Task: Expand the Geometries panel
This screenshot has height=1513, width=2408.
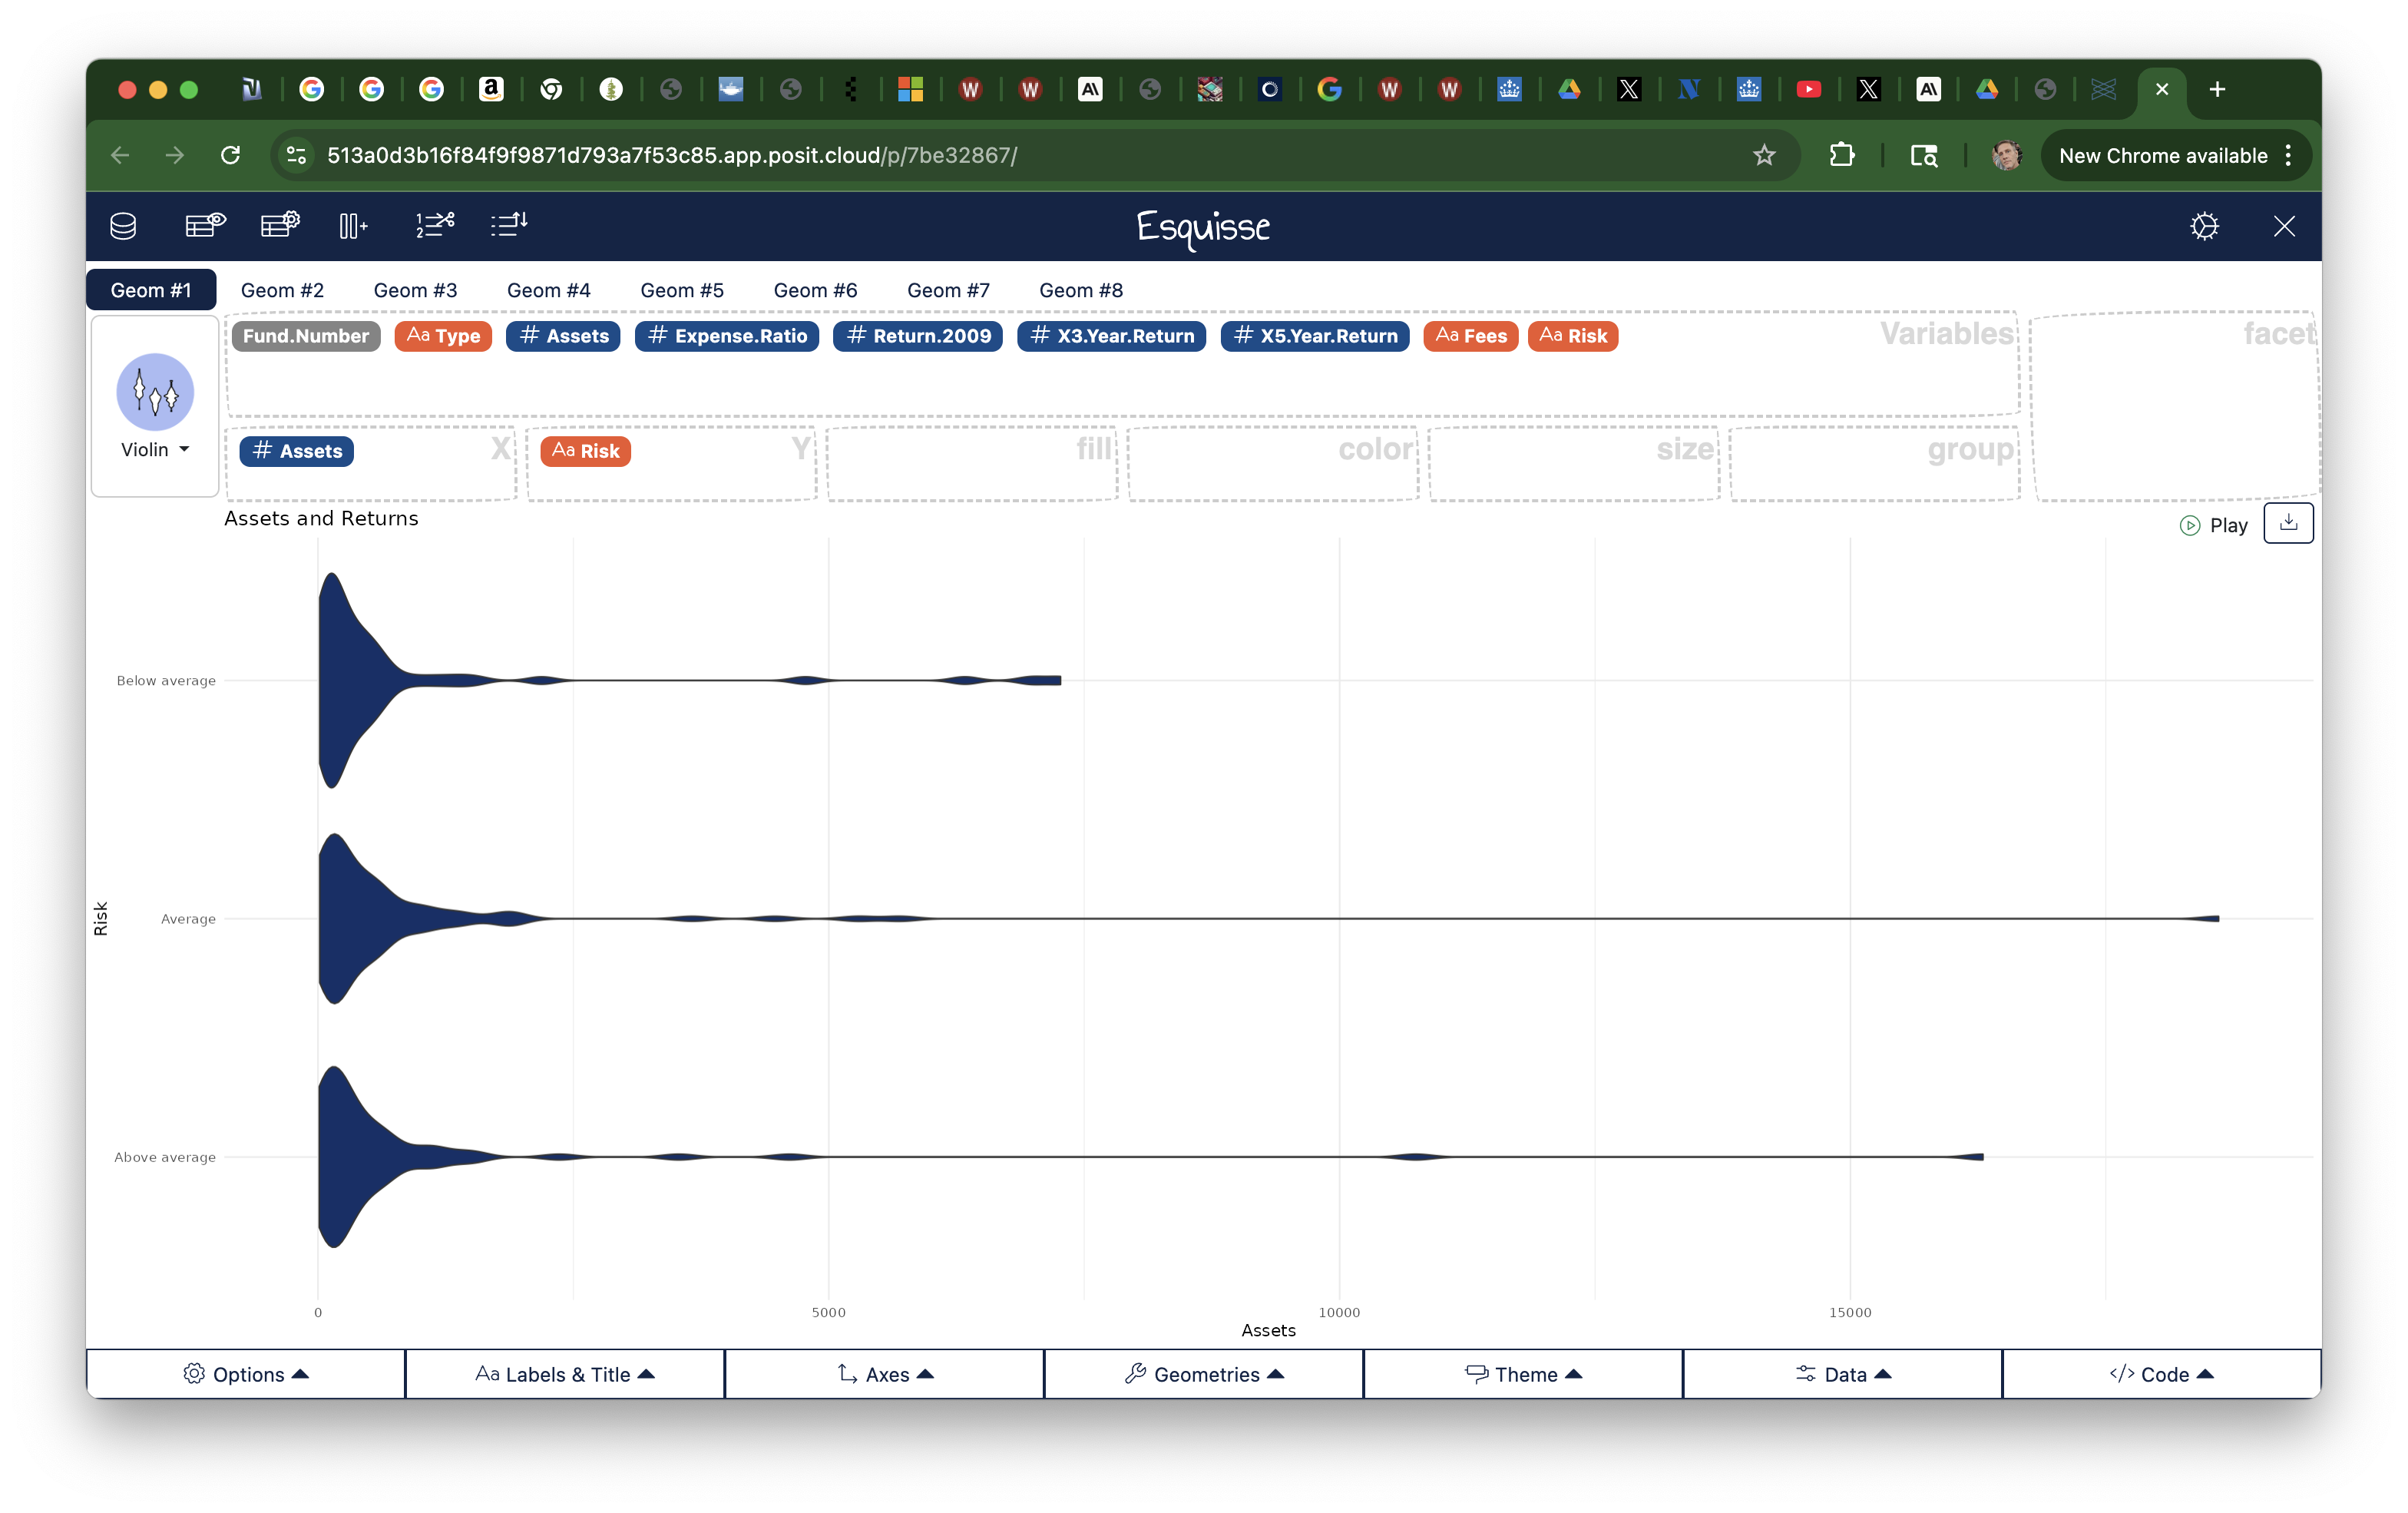Action: [x=1204, y=1374]
